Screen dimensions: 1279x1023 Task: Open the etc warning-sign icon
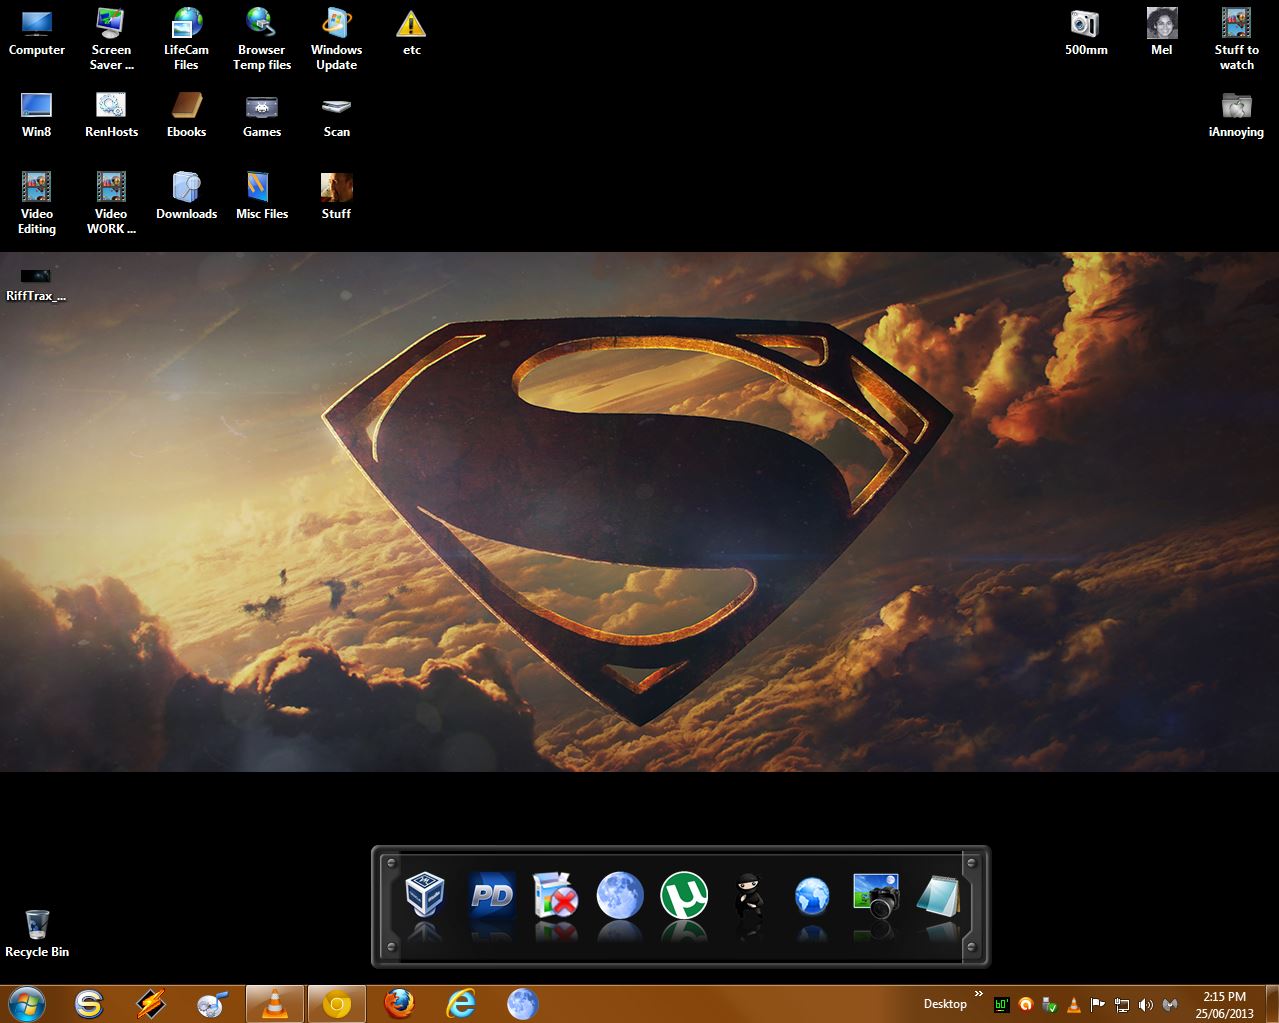click(411, 33)
